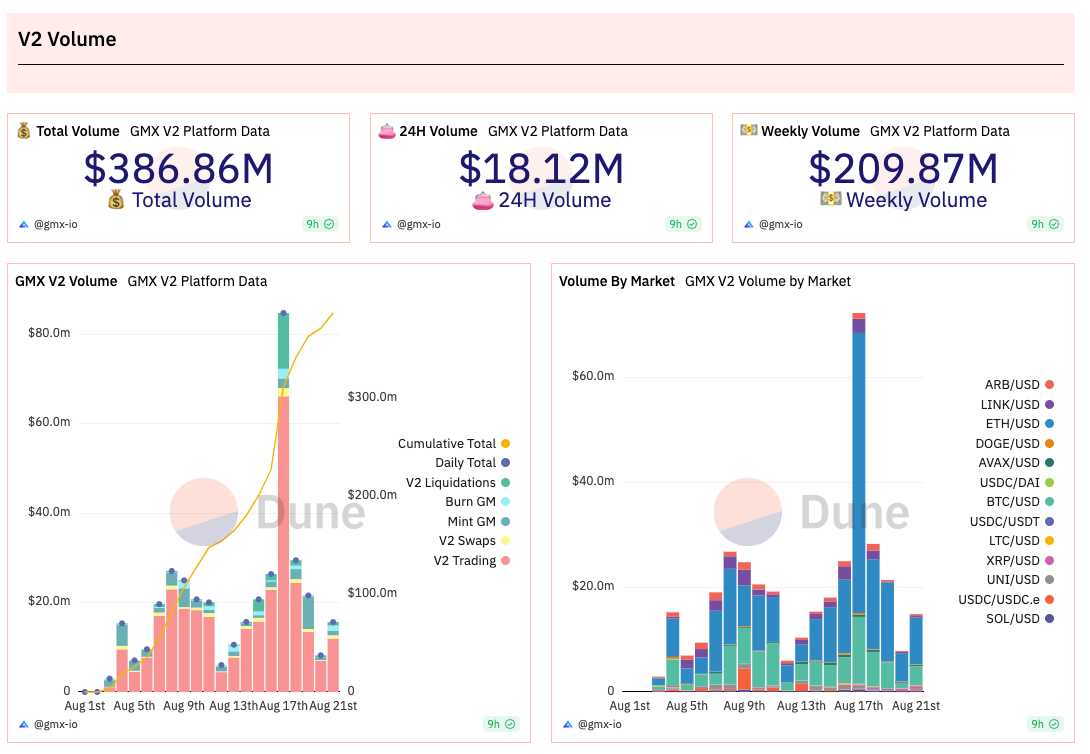The image size is (1090, 754).
Task: Toggle V2 Liquidations legend series
Action: [x=458, y=482]
